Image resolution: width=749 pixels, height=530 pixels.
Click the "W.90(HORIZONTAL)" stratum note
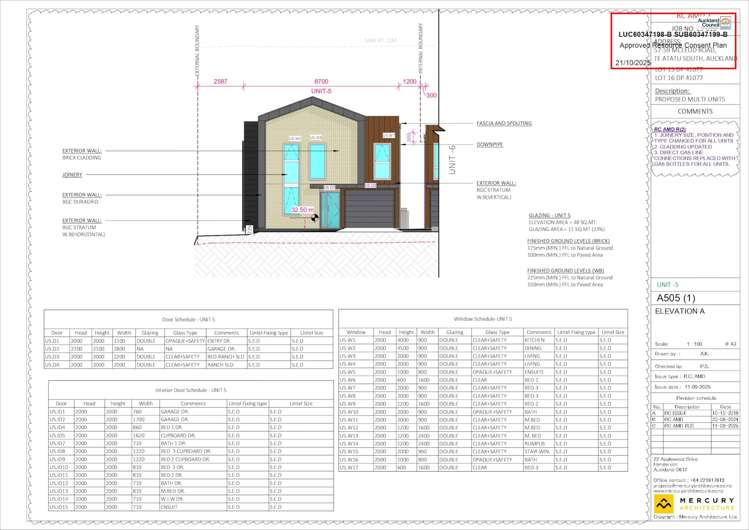(84, 234)
